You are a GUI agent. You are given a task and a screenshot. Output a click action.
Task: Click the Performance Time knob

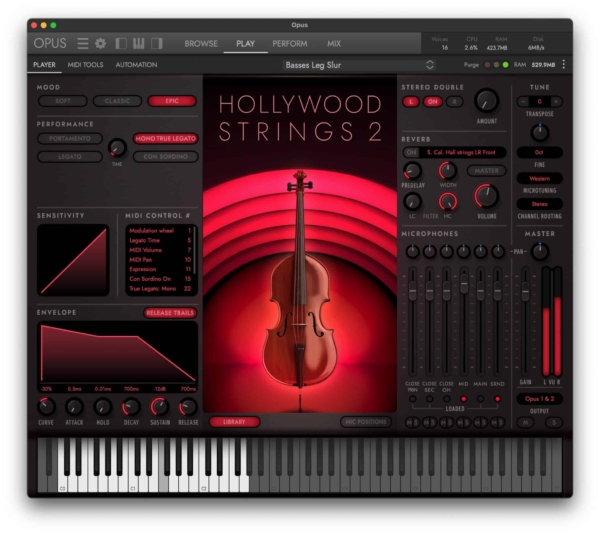pos(117,148)
